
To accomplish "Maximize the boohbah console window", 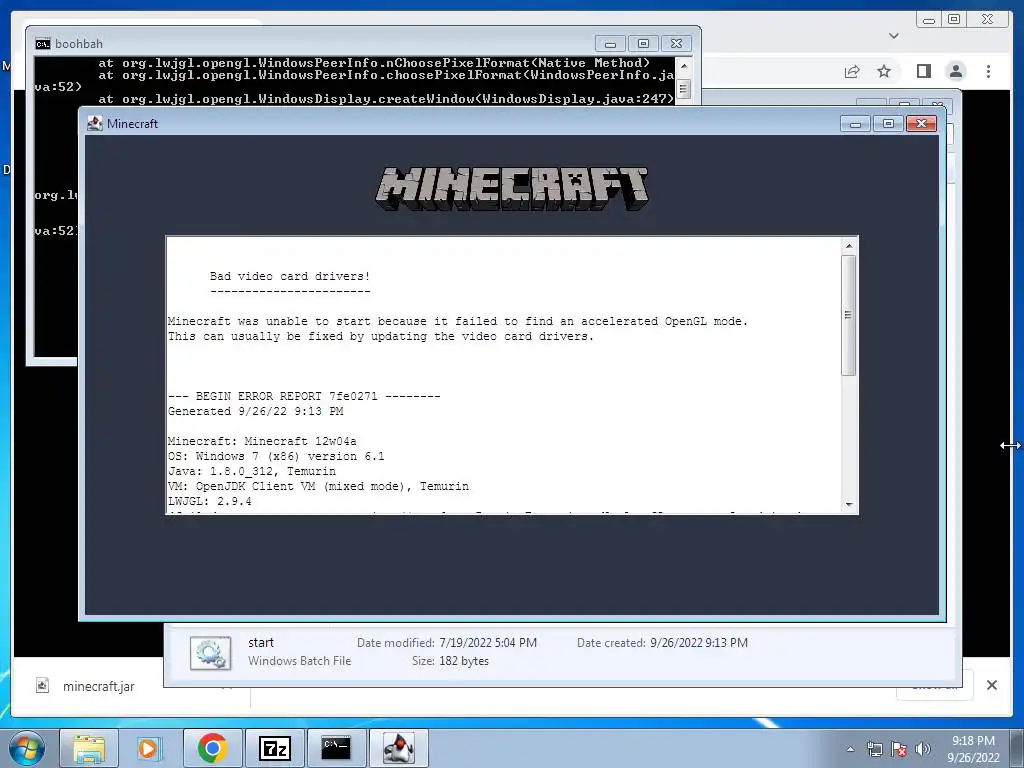I will tap(643, 44).
